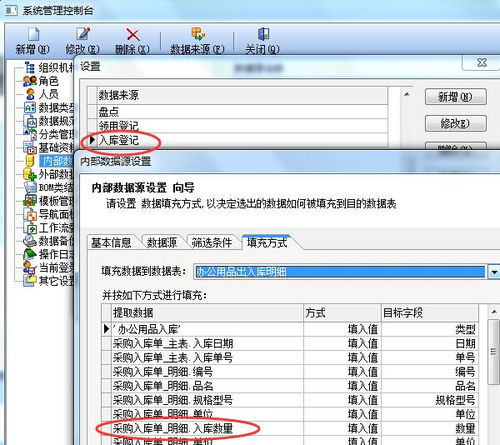
Task: Select the 操作日志 tree item
Action: (x=56, y=254)
